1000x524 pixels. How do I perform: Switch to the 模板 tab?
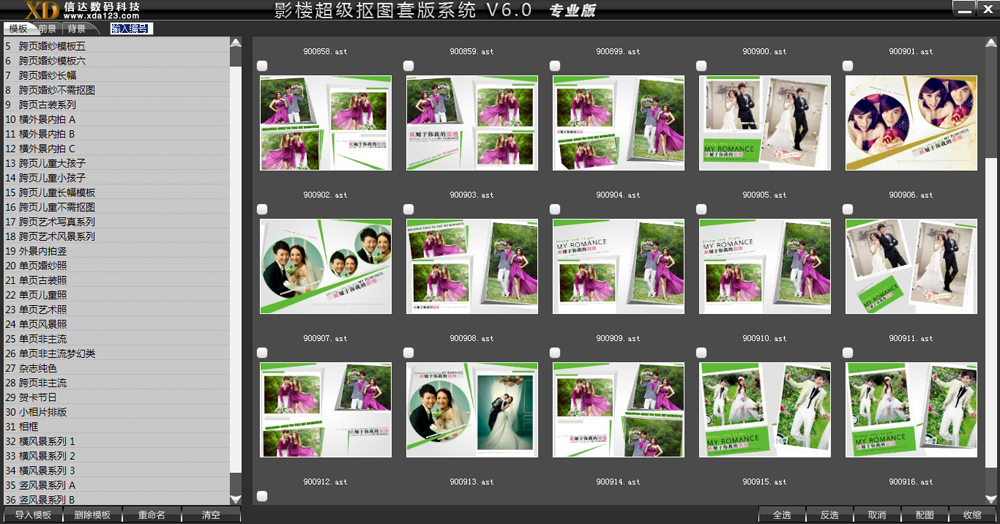click(x=18, y=29)
